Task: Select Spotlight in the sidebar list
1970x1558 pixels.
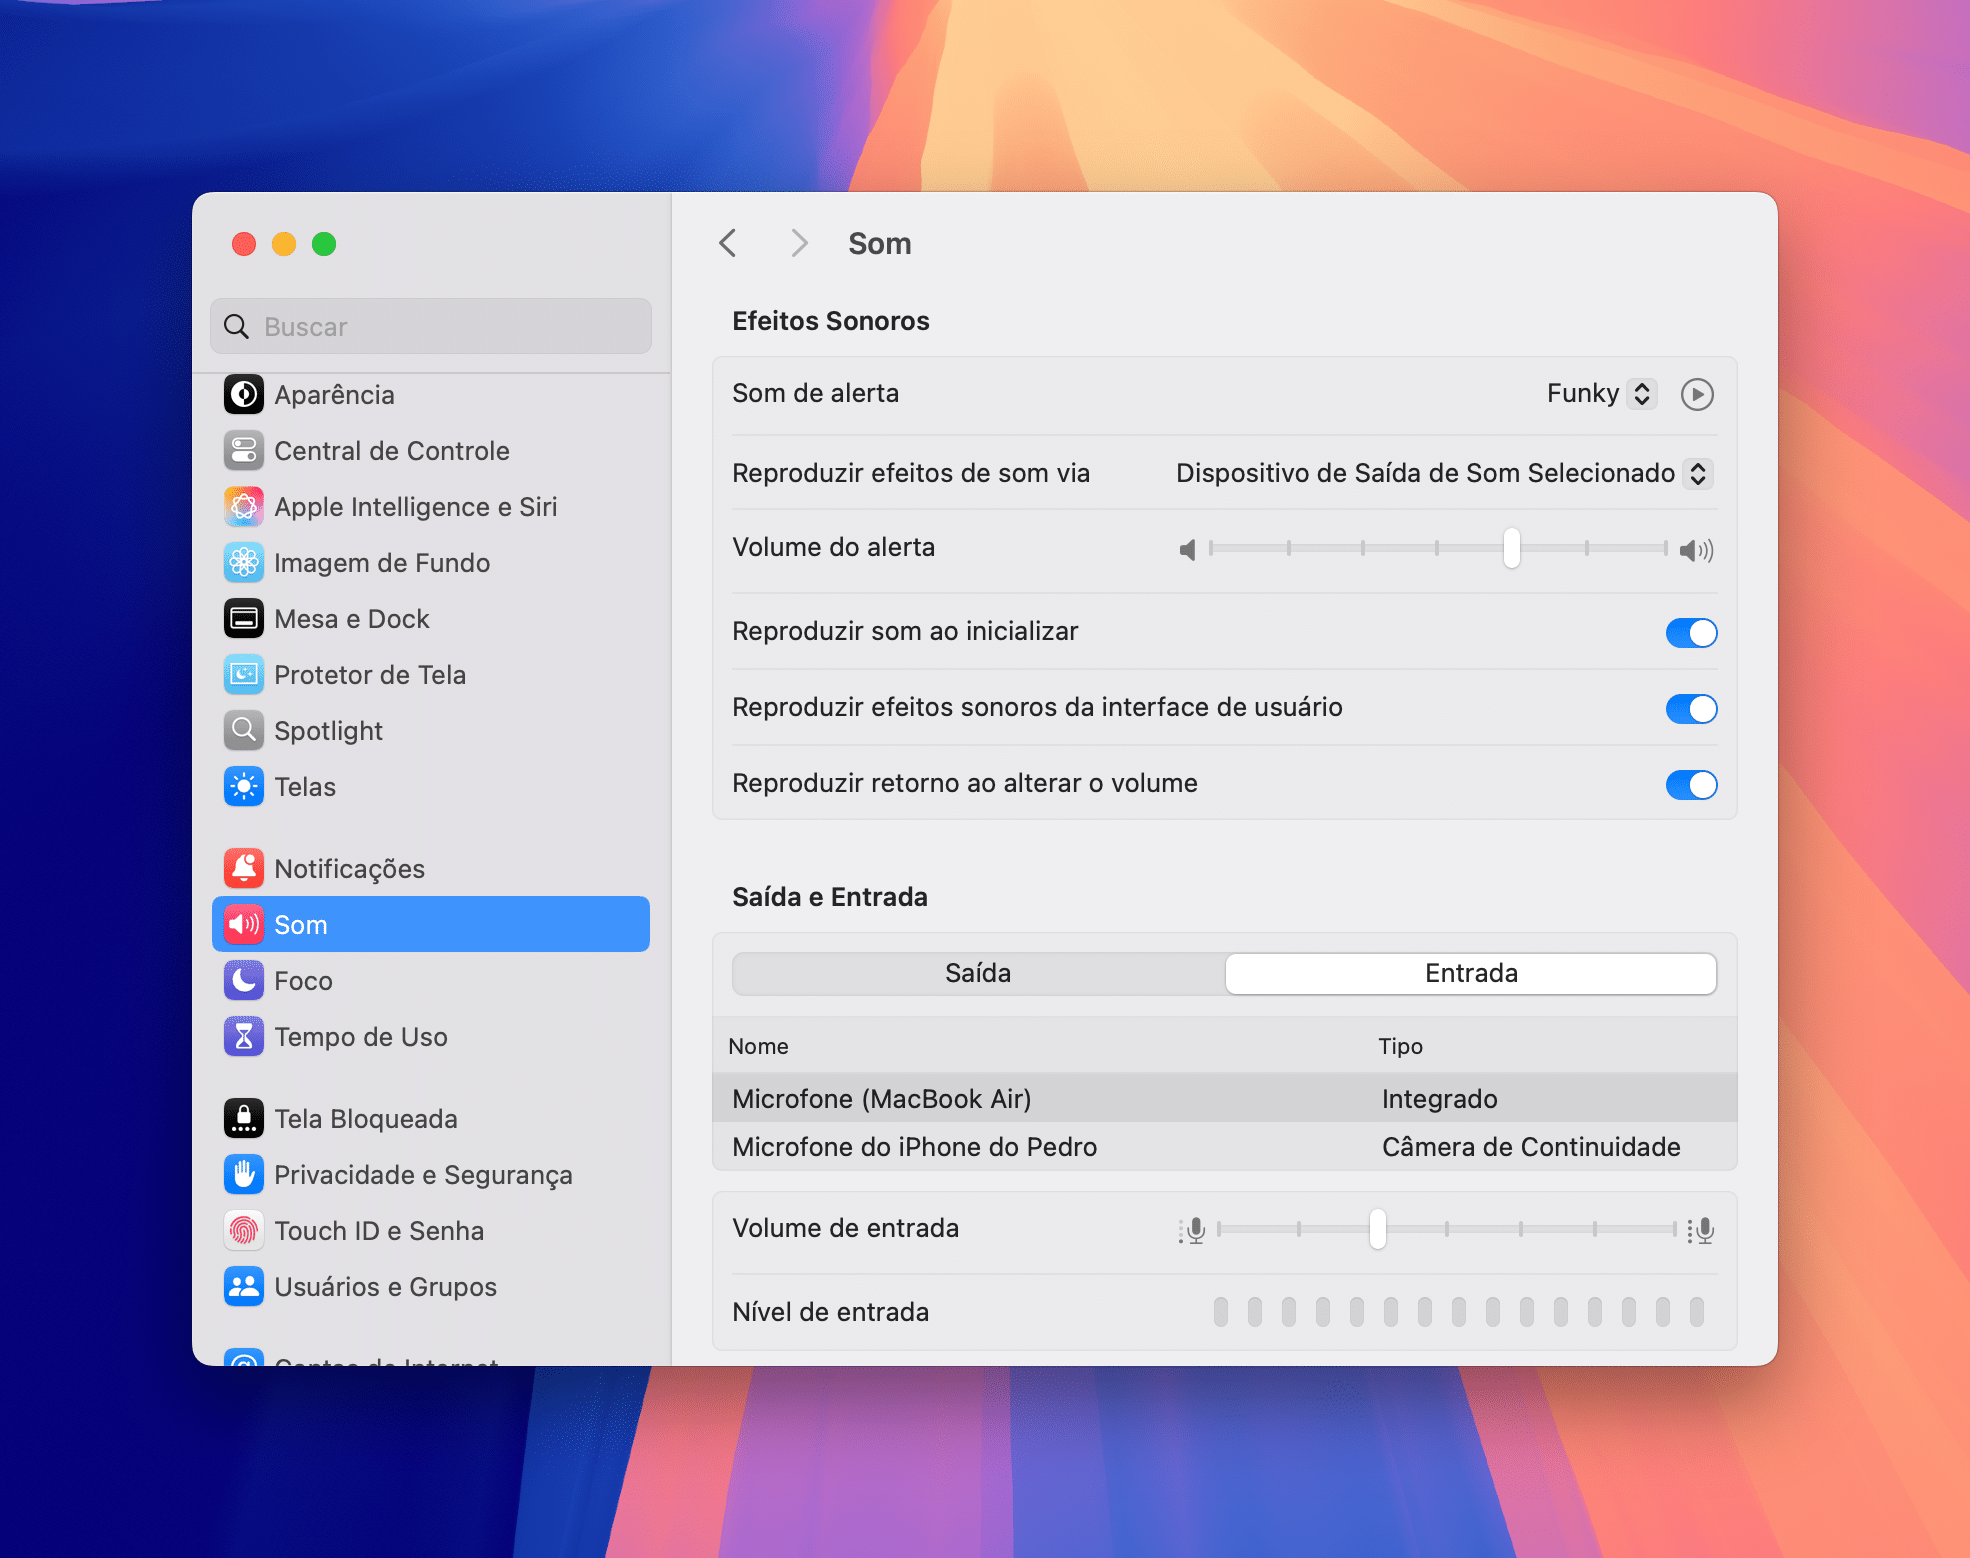Action: [x=431, y=731]
